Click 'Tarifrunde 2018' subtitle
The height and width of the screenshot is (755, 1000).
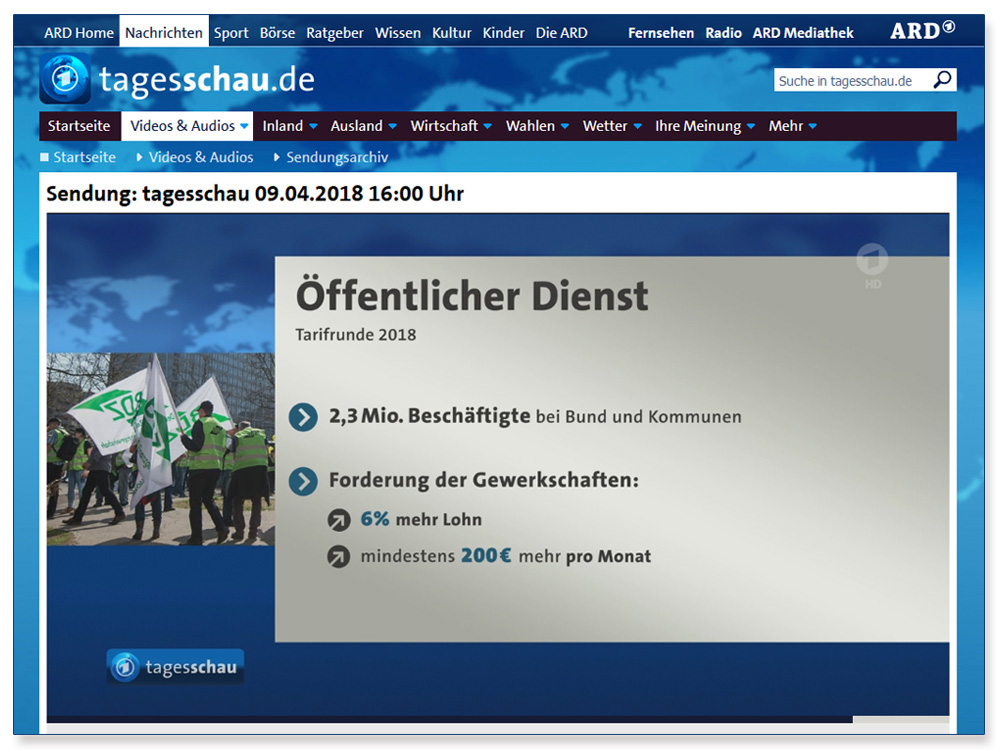tap(356, 335)
